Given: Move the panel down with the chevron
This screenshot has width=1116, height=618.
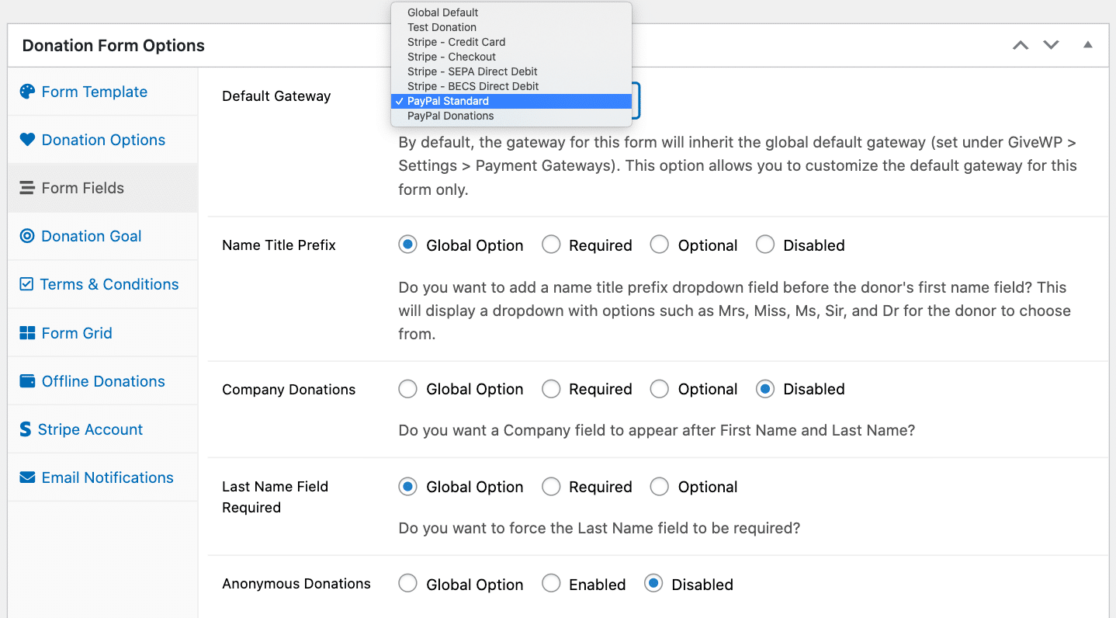Looking at the screenshot, I should [1051, 45].
